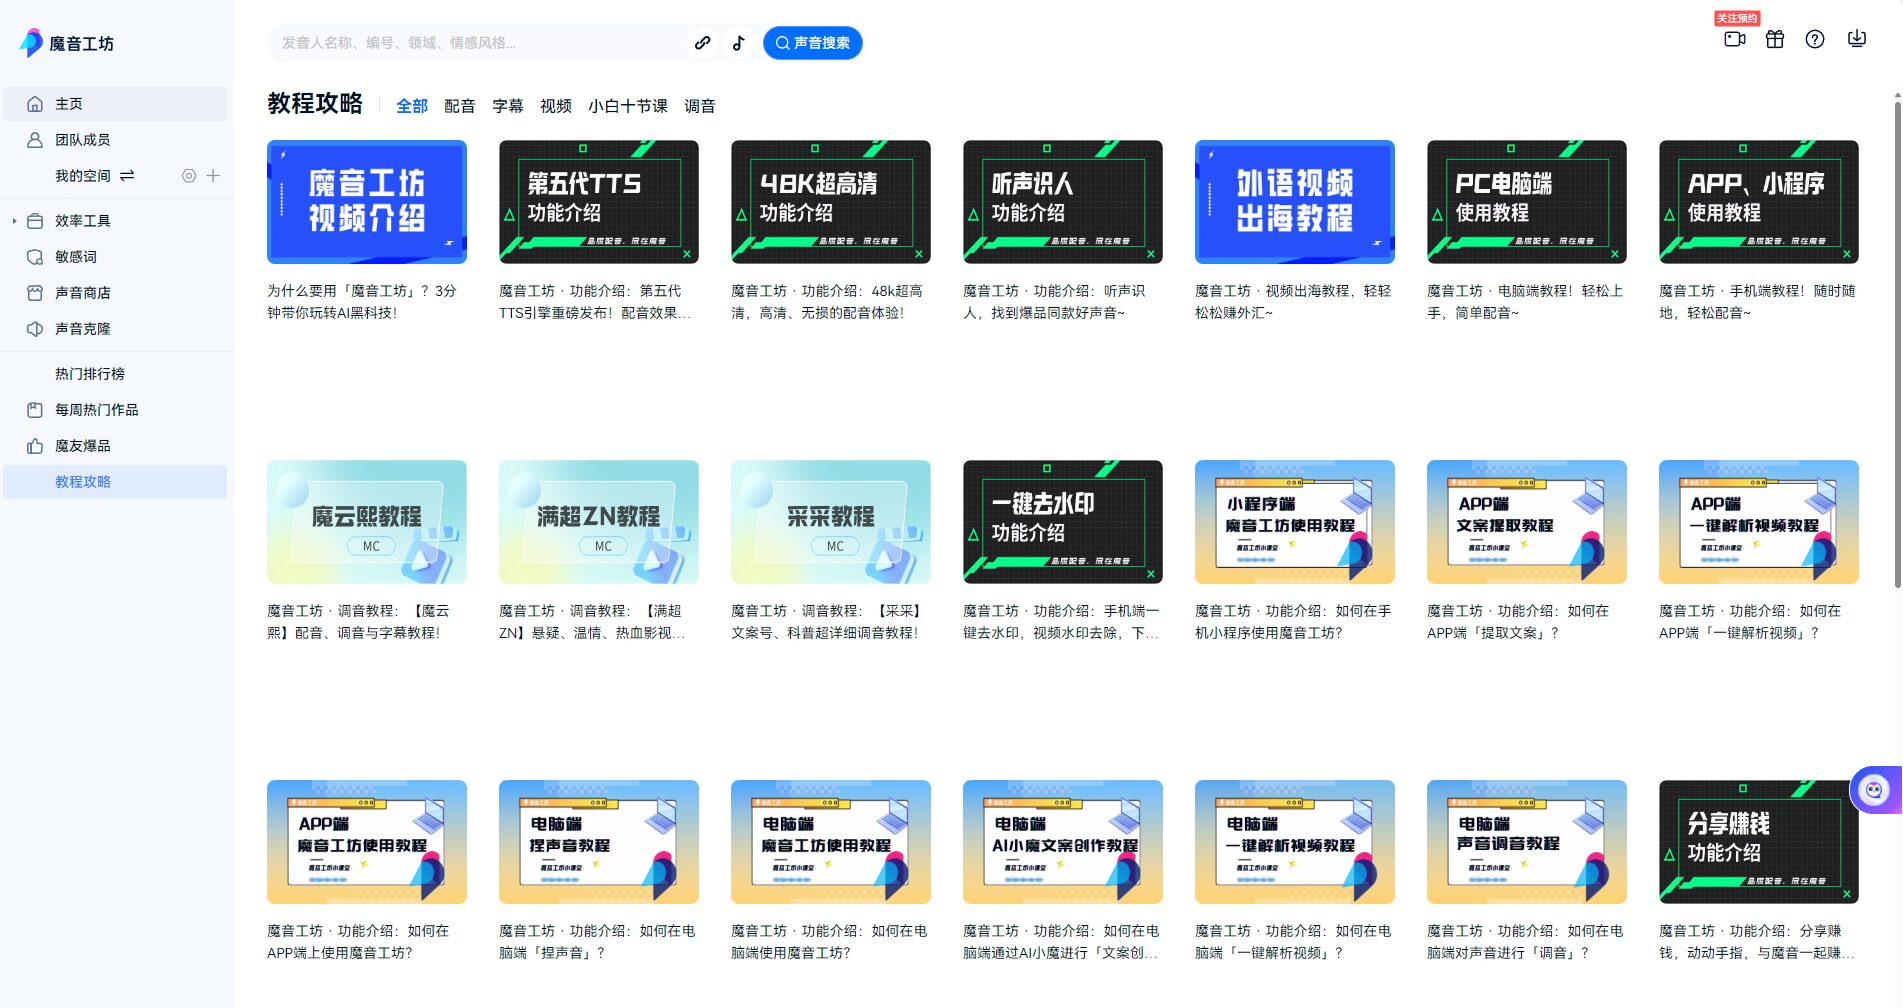The width and height of the screenshot is (1903, 1008).
Task: Open the space settings gear icon
Action: (x=189, y=176)
